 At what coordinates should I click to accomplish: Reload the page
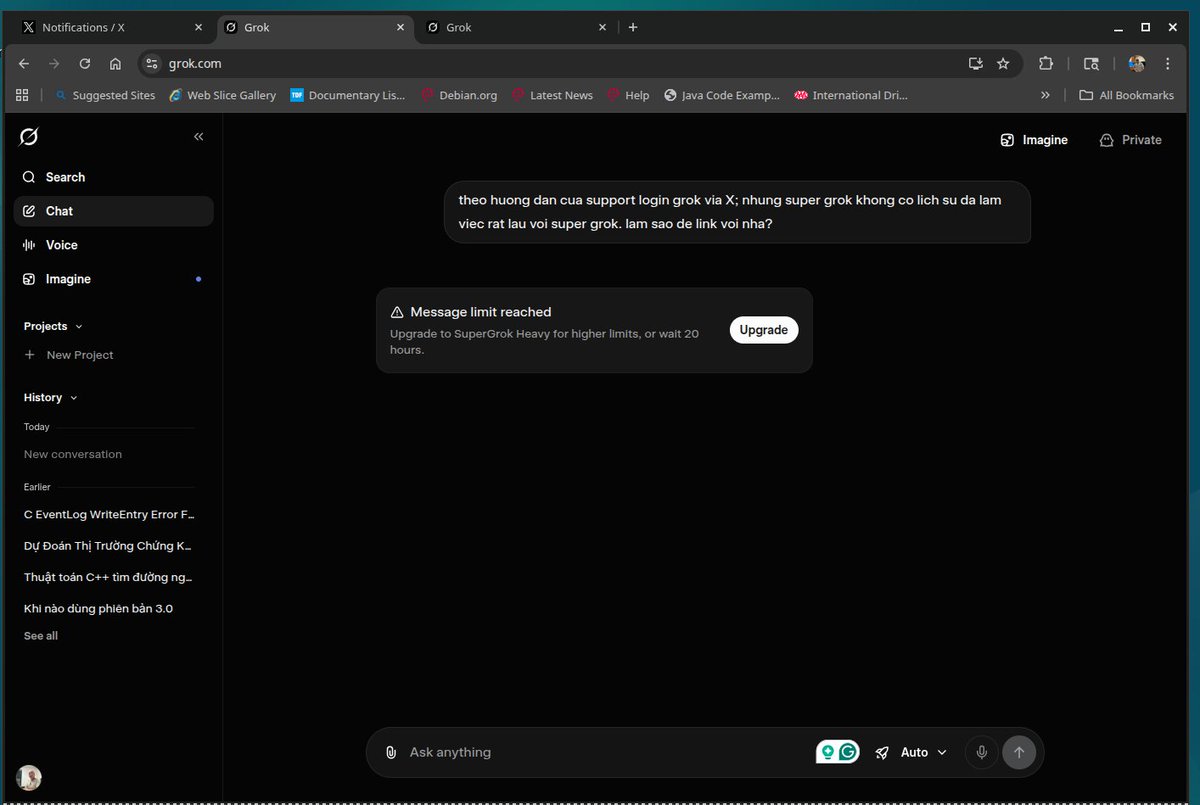coord(85,63)
